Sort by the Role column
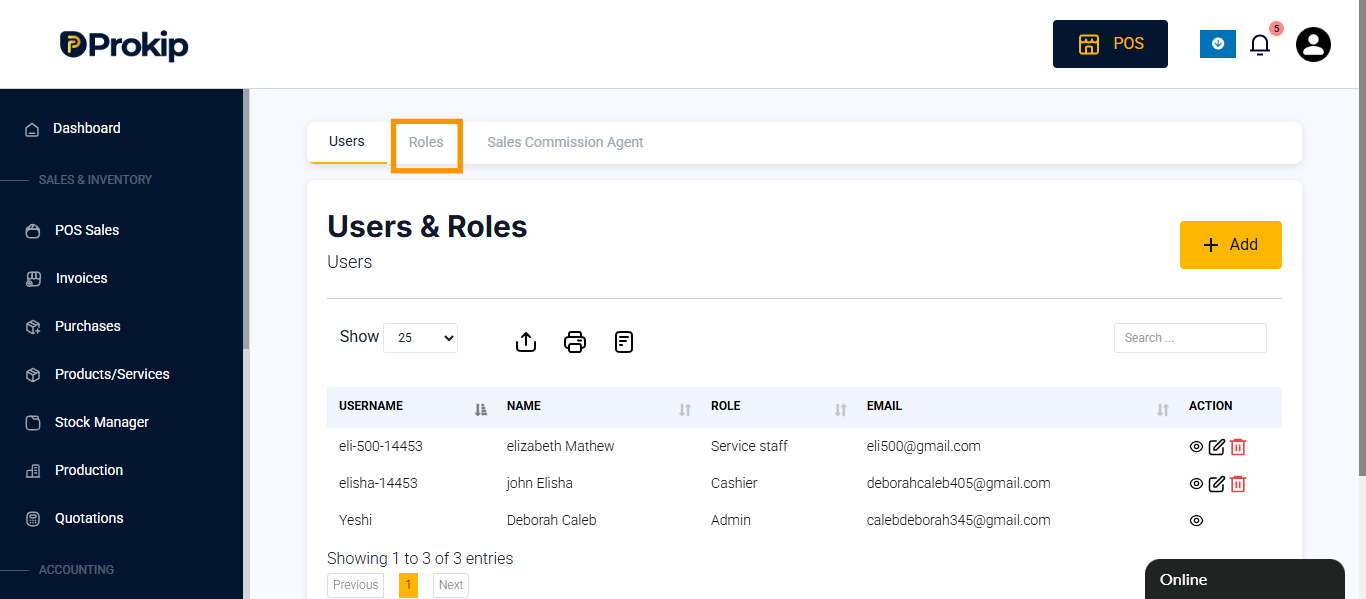This screenshot has width=1366, height=599. 777,407
